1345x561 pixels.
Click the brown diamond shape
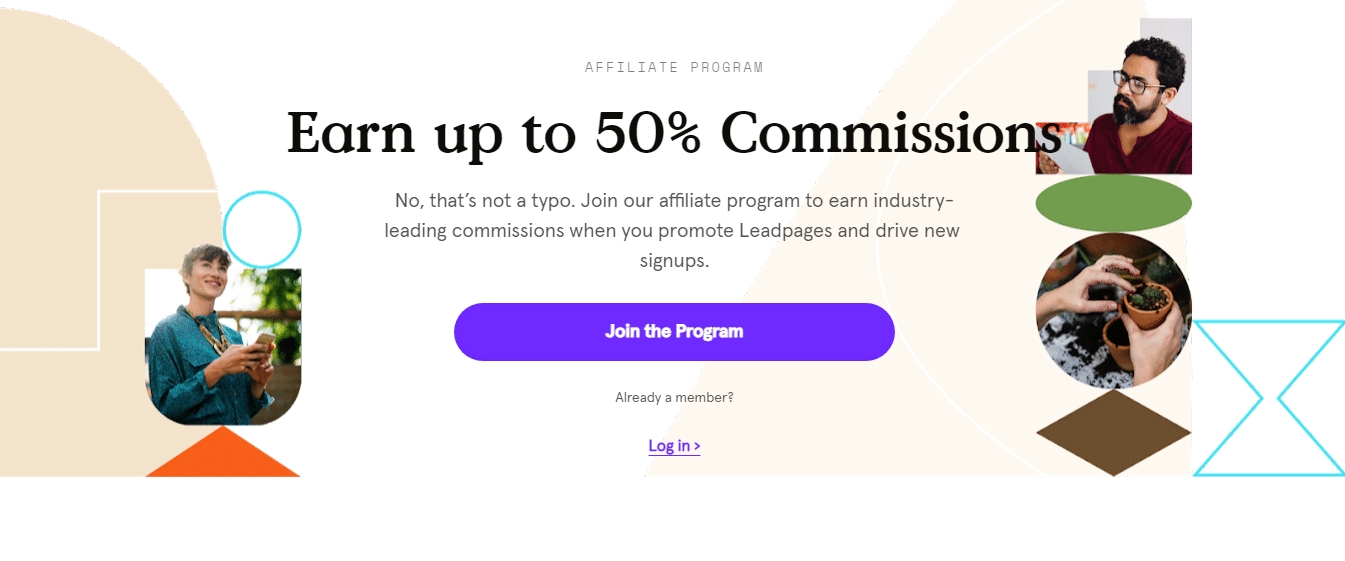tap(1113, 433)
